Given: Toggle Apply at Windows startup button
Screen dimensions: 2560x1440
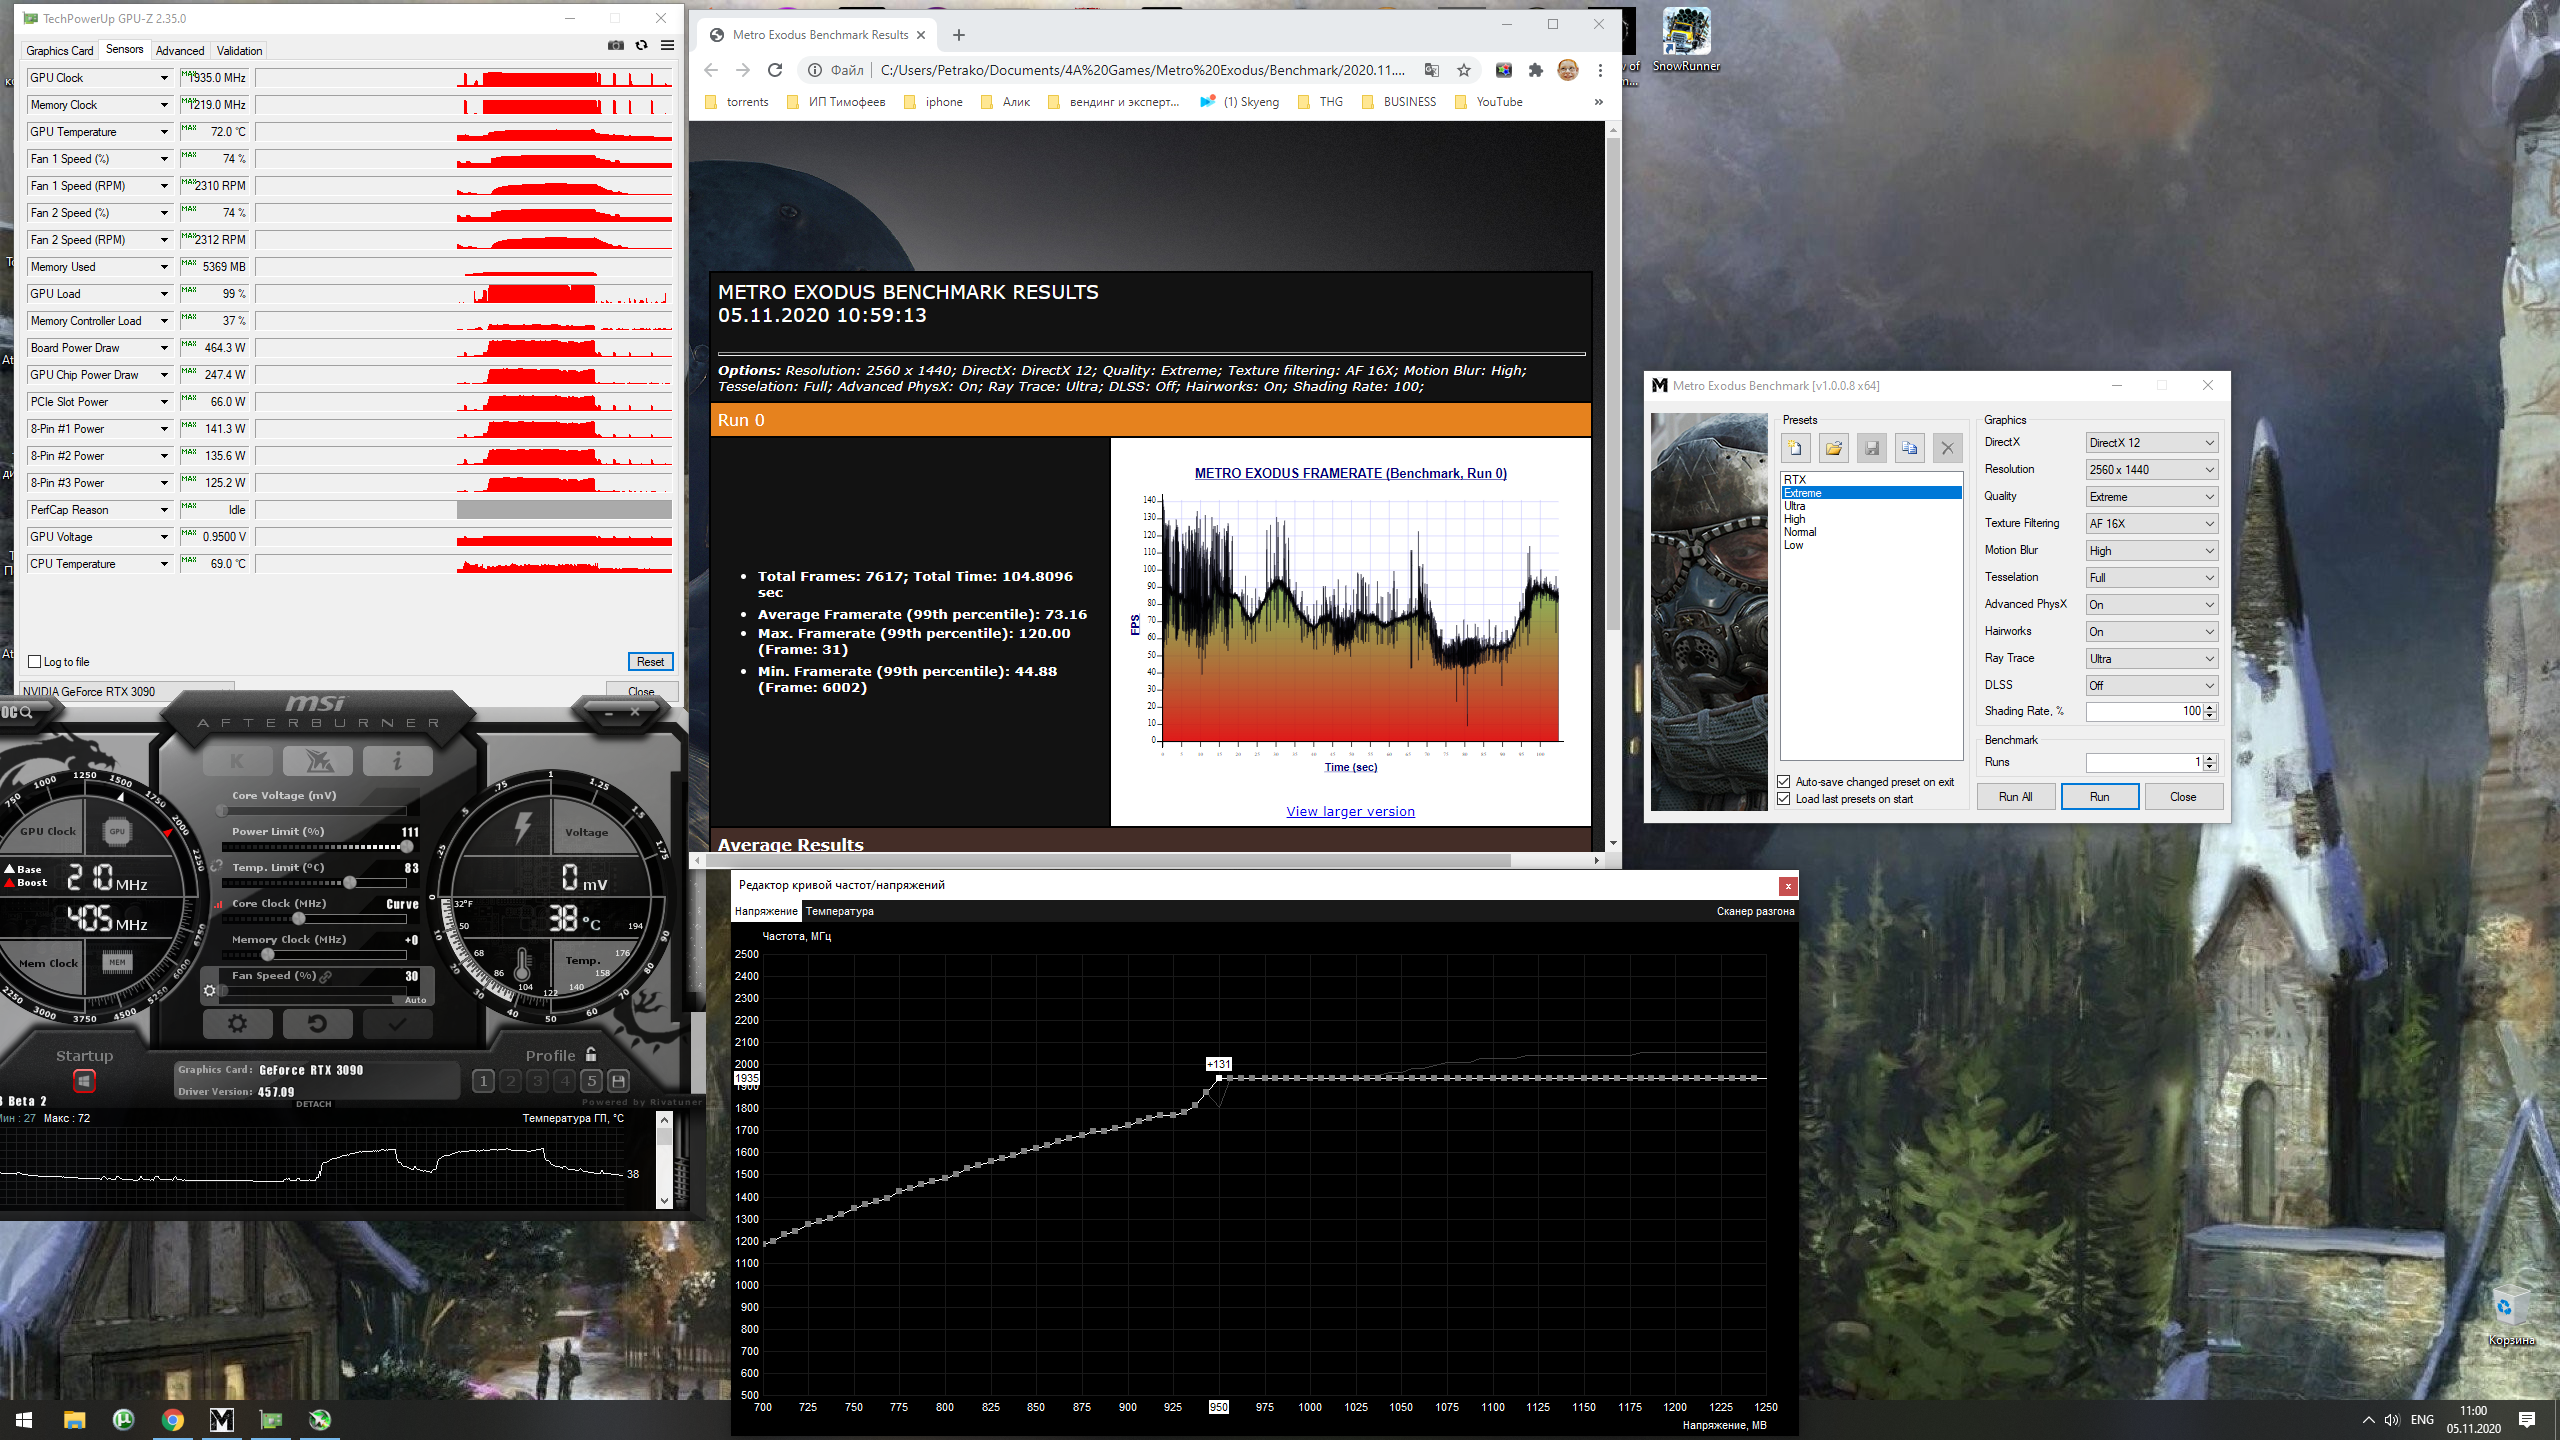Looking at the screenshot, I should coord(84,1081).
